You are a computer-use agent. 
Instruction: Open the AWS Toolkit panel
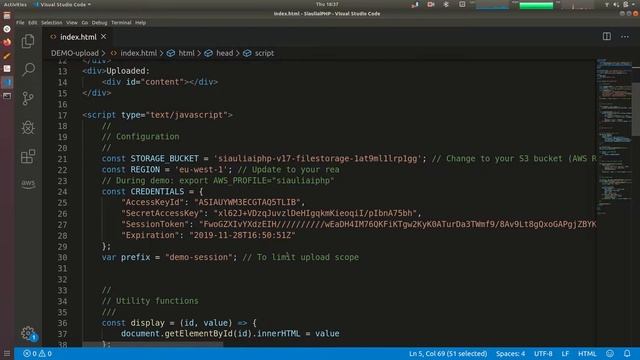(28, 184)
